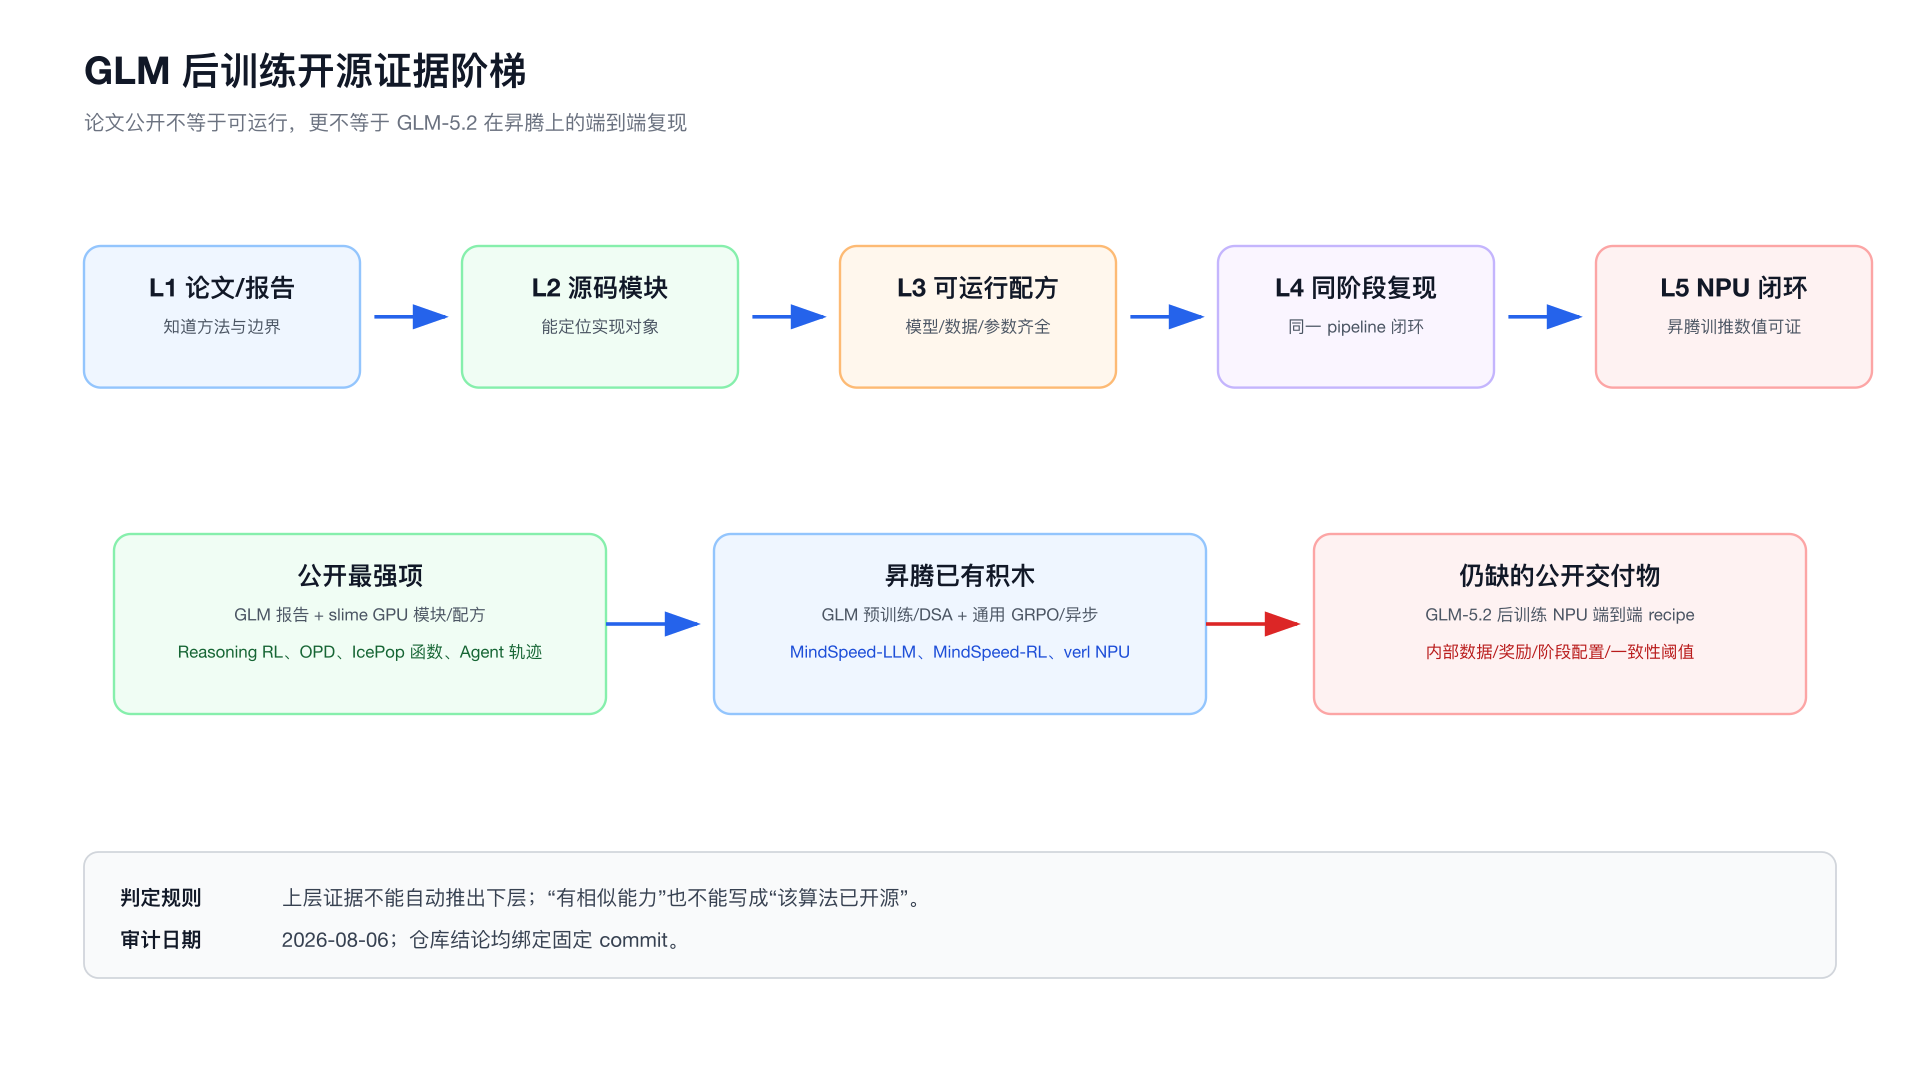
Task: Click the "仍缺的公开交付物" heading
Action: 1560,576
